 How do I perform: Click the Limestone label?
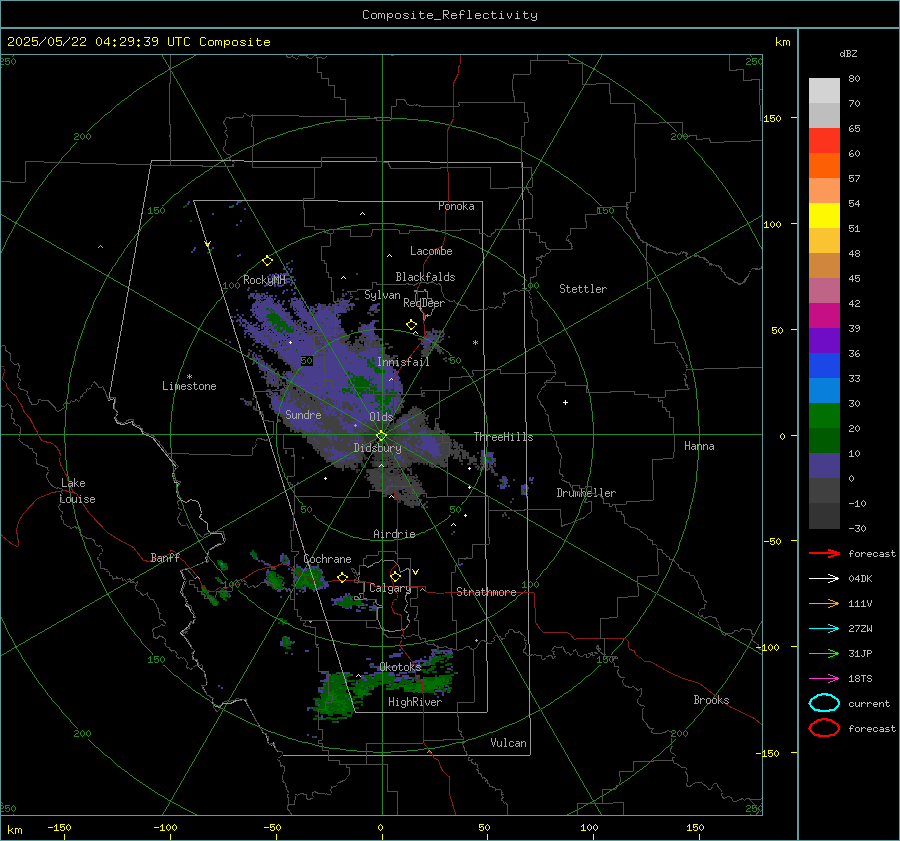point(189,386)
